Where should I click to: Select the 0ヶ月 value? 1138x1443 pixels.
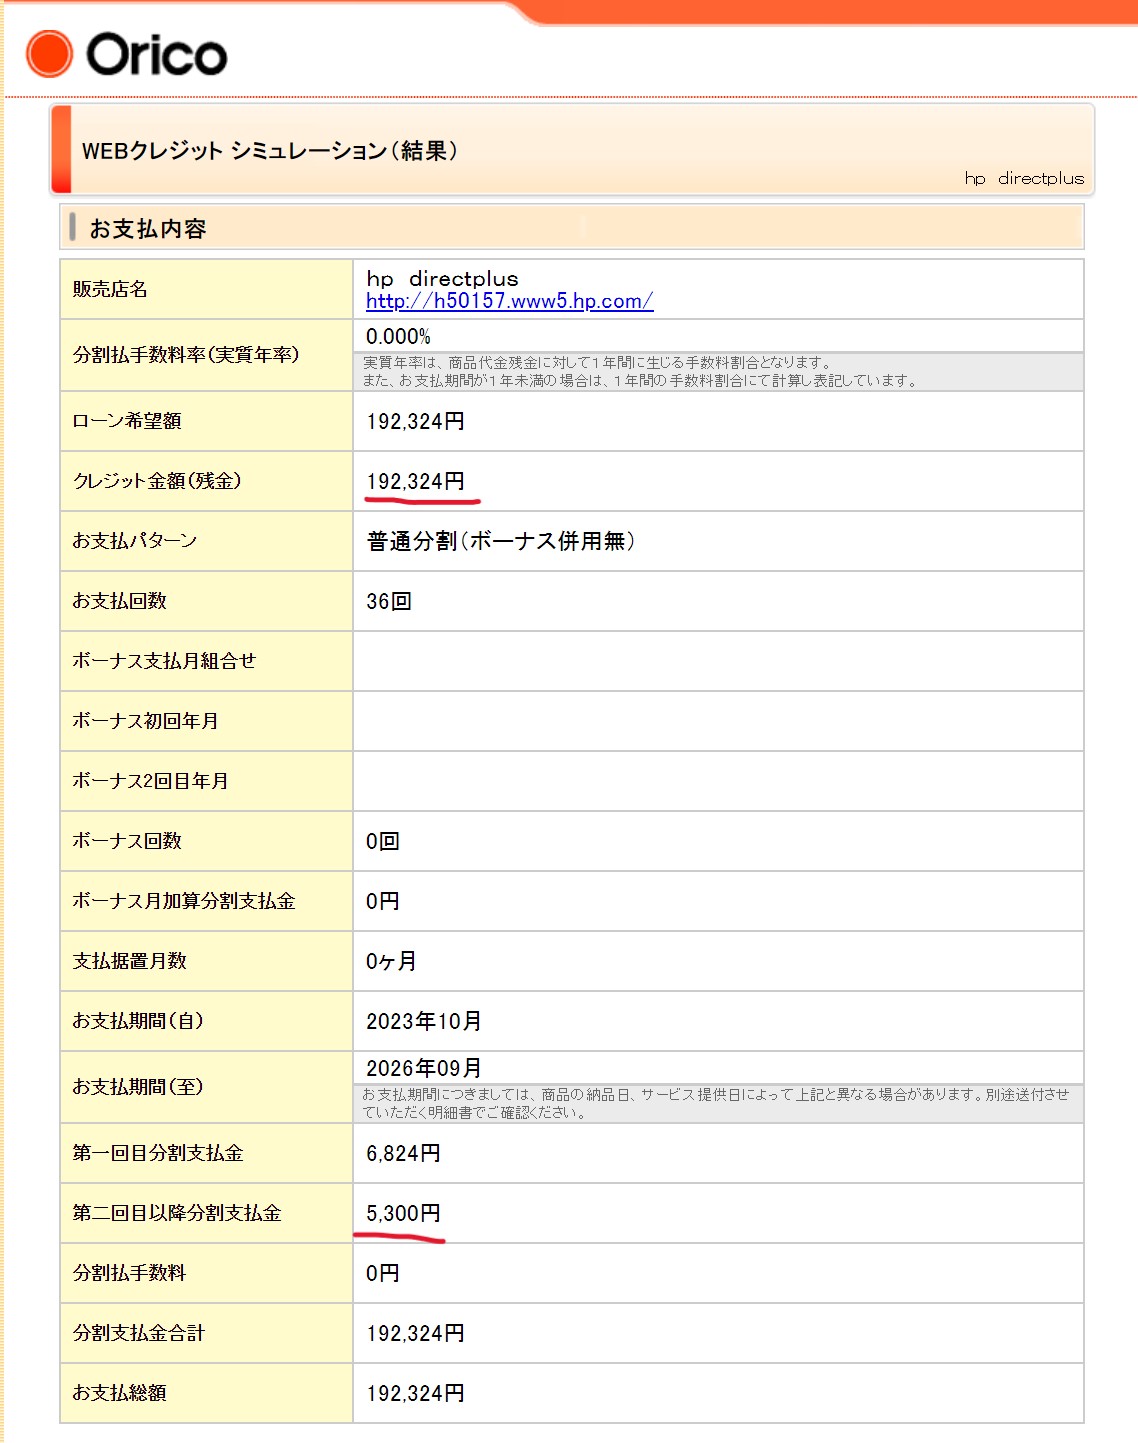point(391,961)
